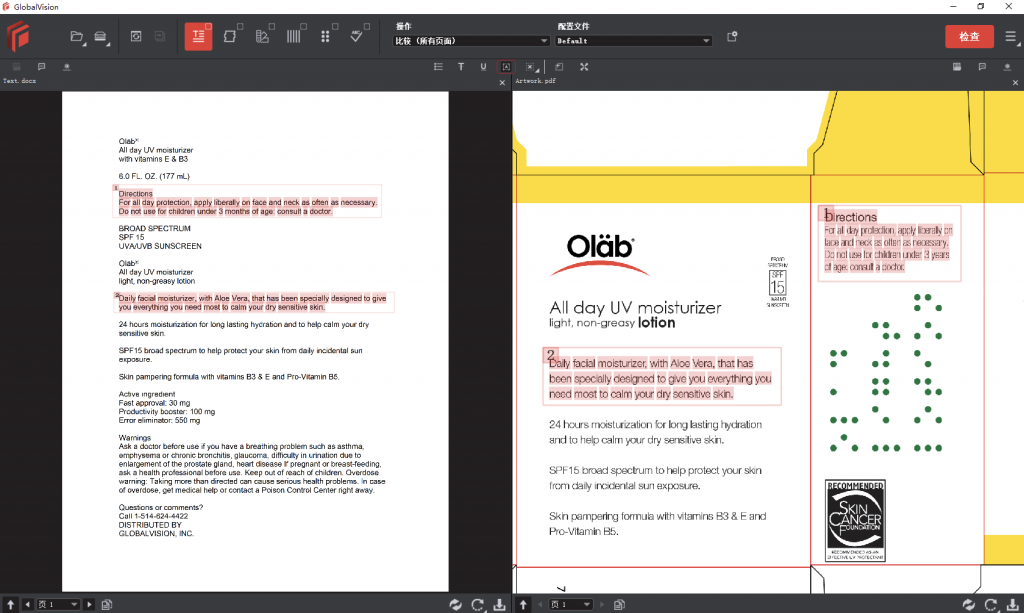Select the T text tool
The image size is (1024, 613).
[x=461, y=67]
